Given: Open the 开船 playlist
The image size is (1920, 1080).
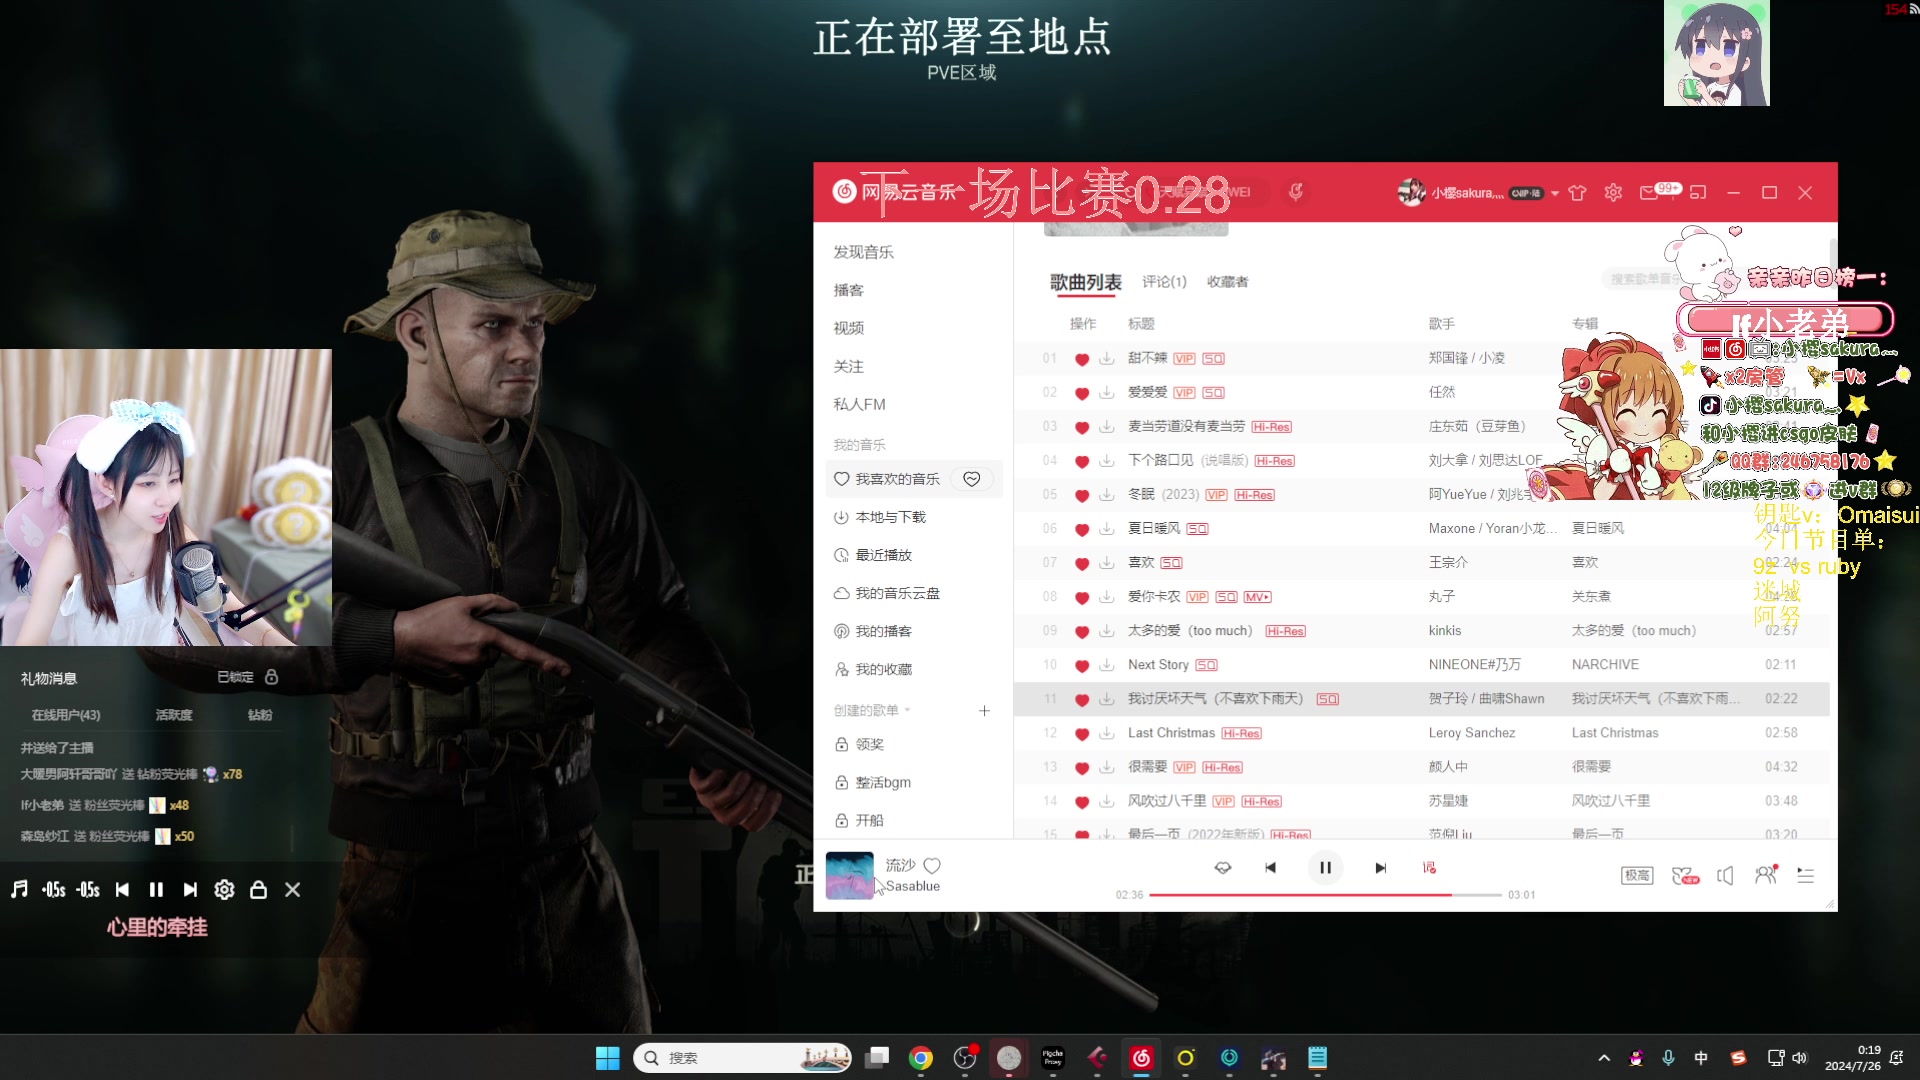Looking at the screenshot, I should pos(859,820).
